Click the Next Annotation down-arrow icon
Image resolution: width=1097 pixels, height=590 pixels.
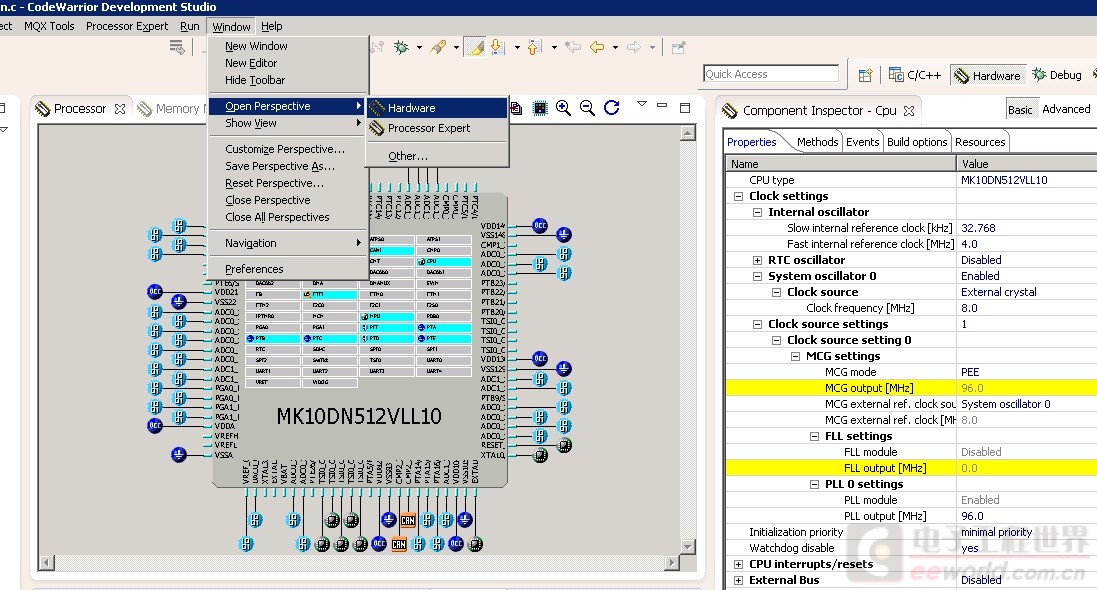click(x=497, y=48)
